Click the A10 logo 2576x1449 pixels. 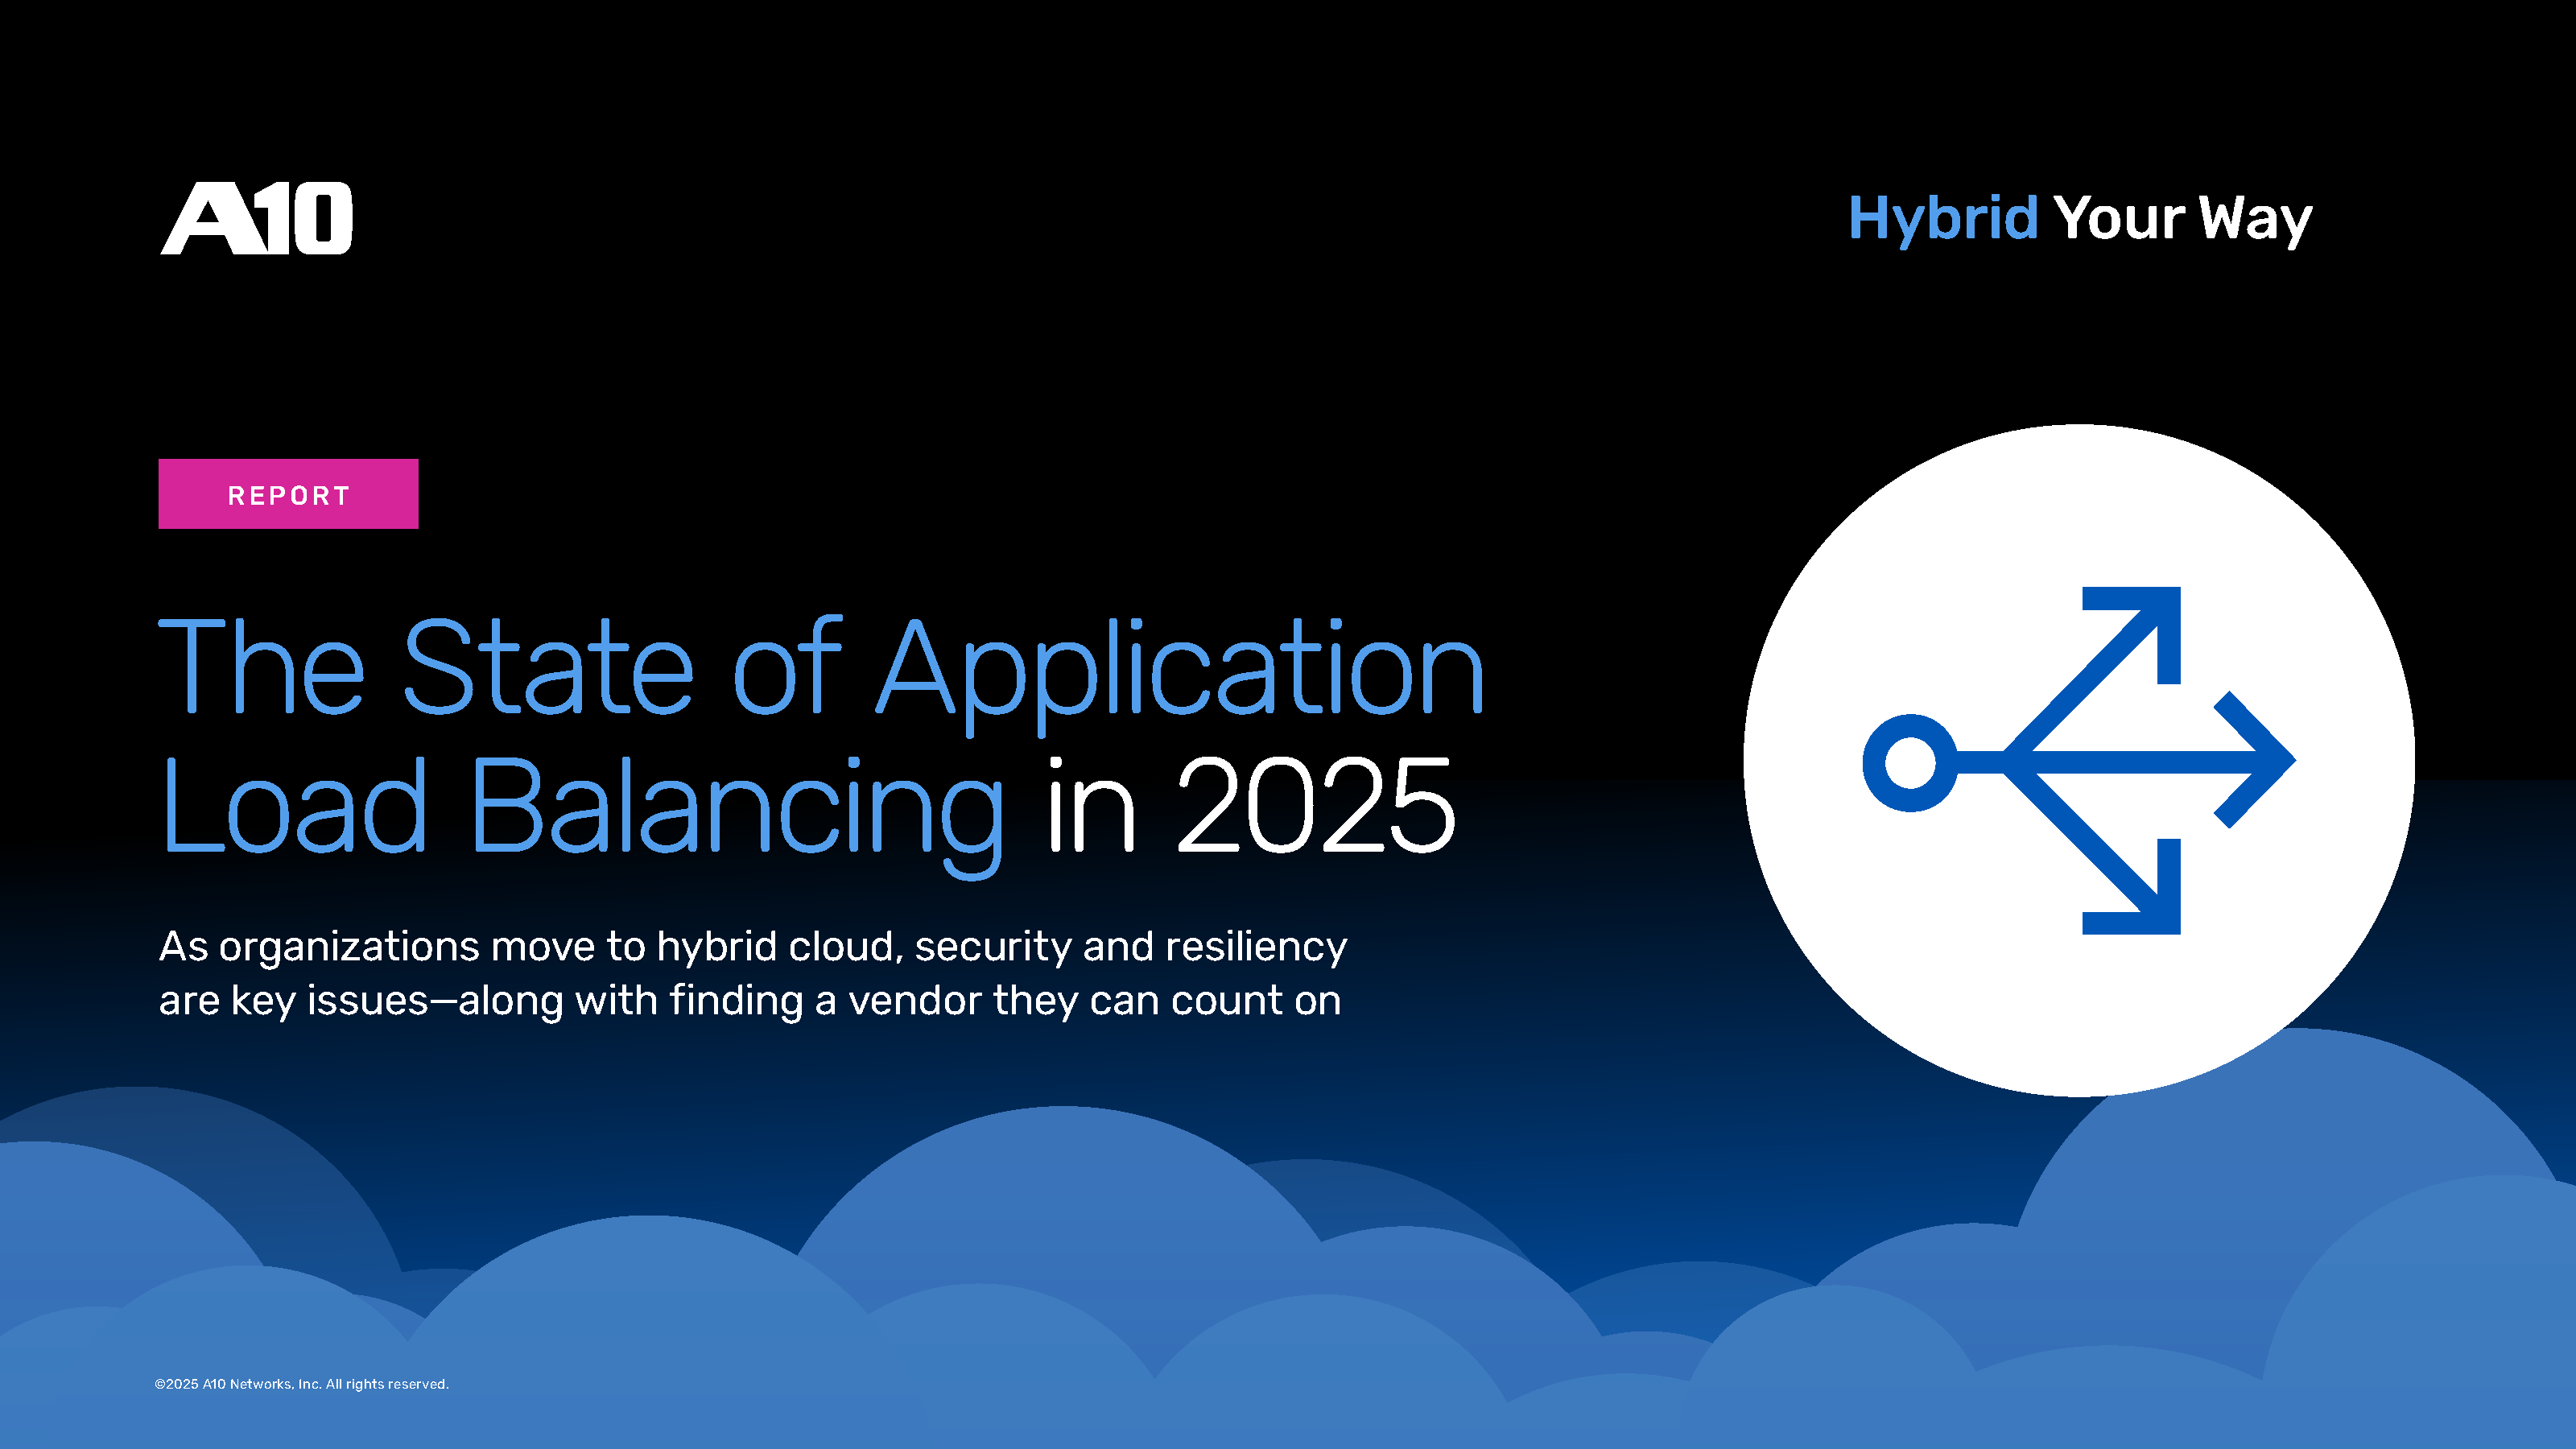256,218
